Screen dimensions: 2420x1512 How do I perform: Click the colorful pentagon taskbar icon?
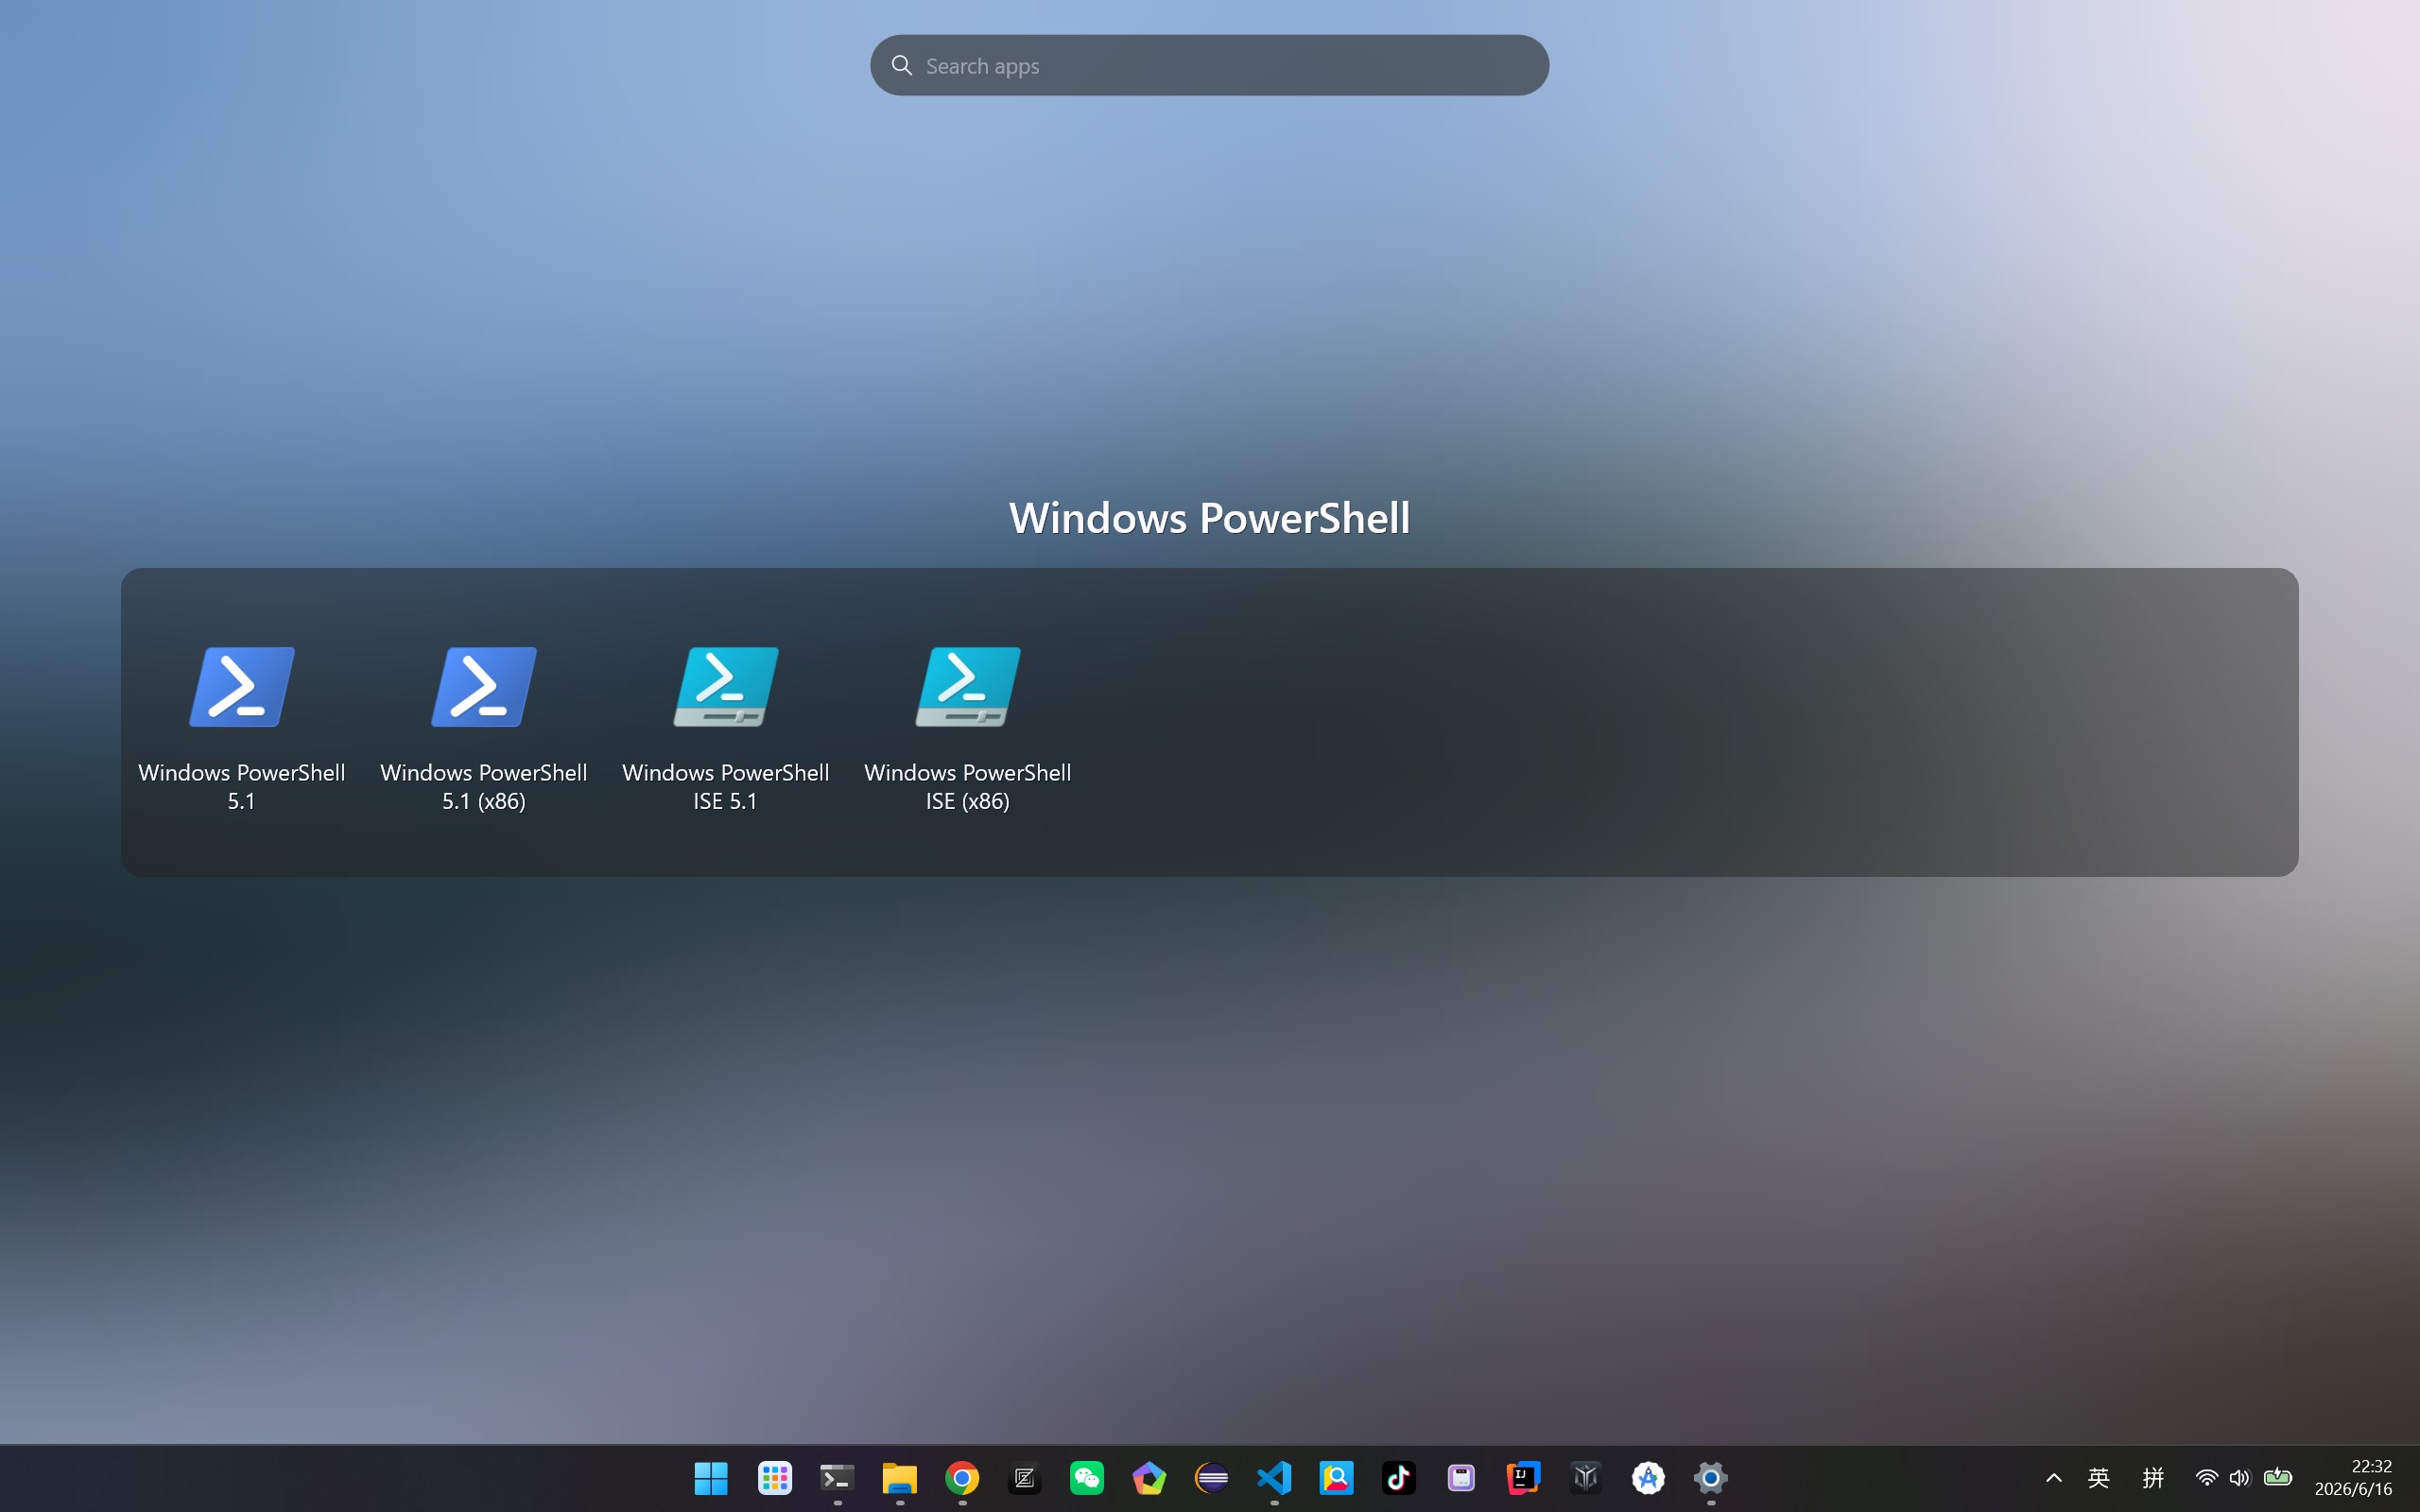pos(1149,1478)
